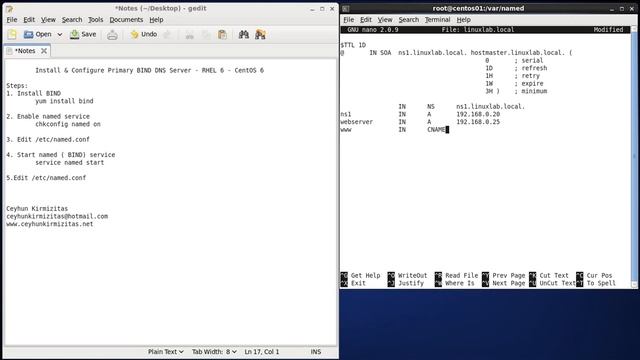Click the terminal vertical scrollbar
640x360 pixels.
click(634, 157)
